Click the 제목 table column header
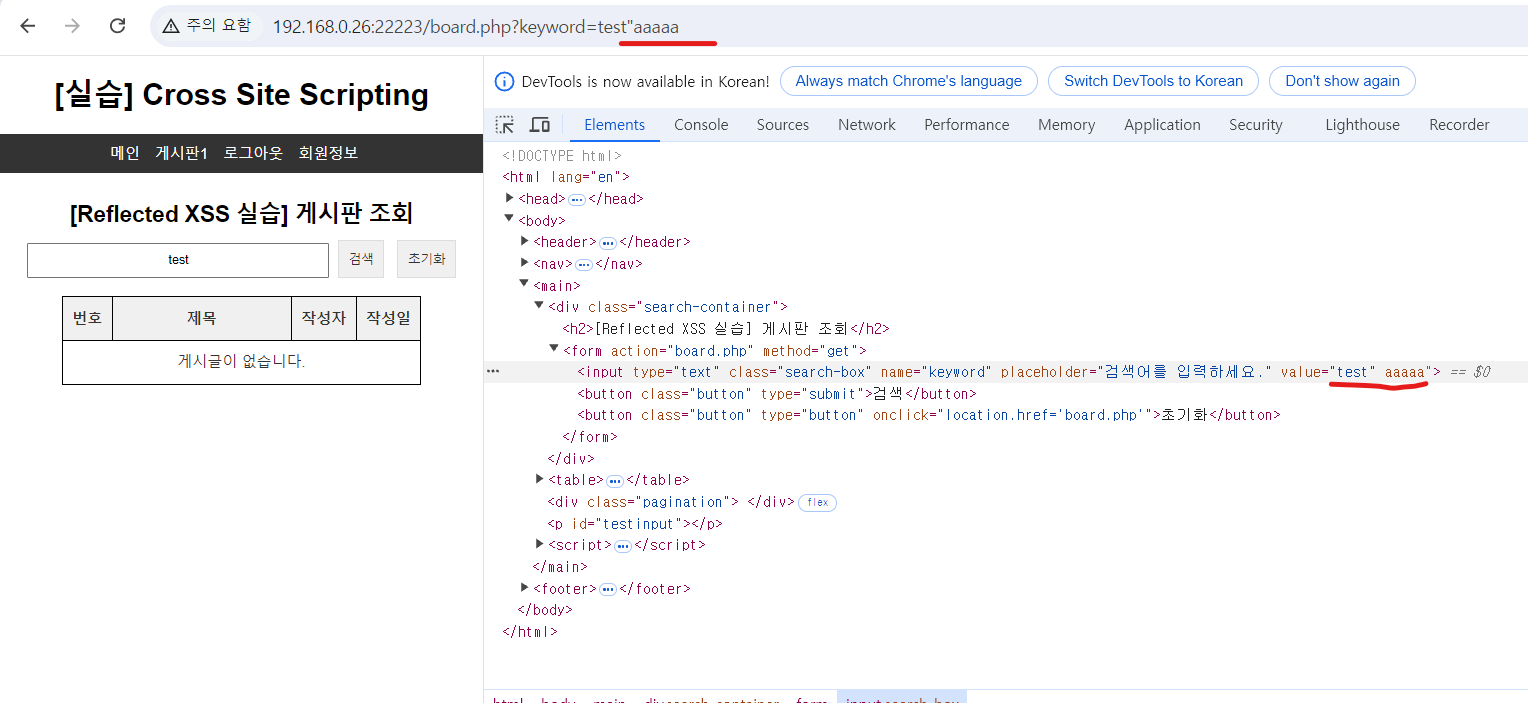1528x703 pixels. (201, 318)
